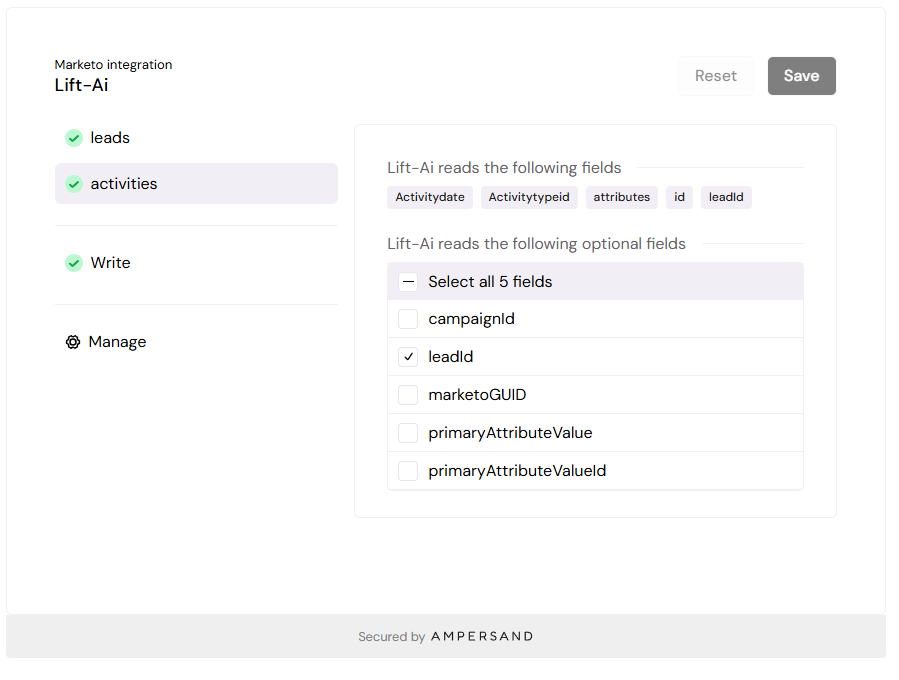Check the campaignId checkbox

coord(408,319)
